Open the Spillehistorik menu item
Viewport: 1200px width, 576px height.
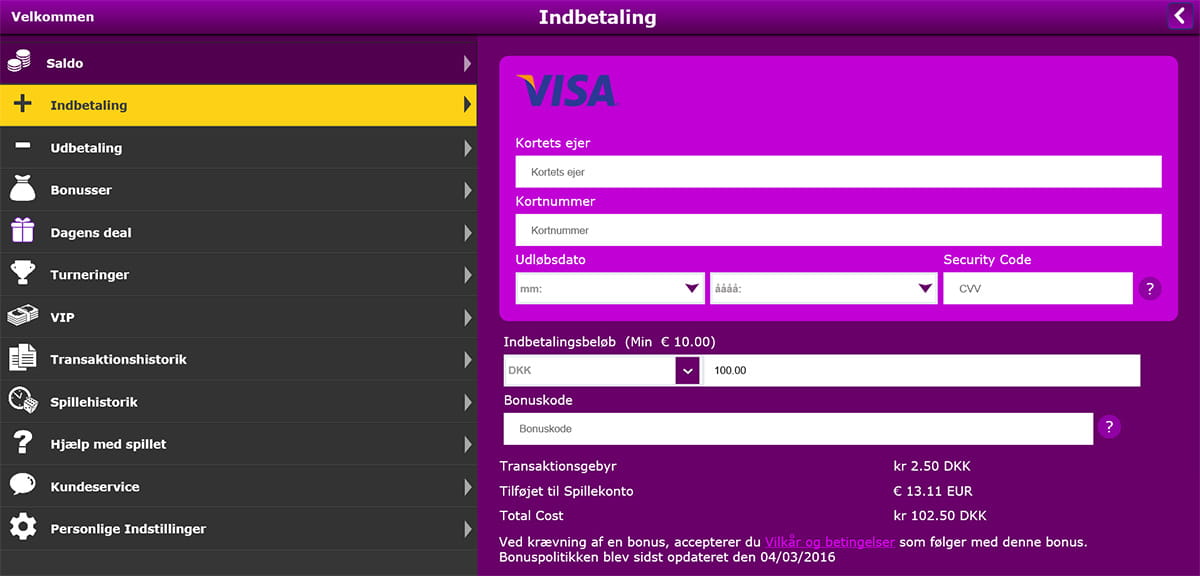[238, 402]
